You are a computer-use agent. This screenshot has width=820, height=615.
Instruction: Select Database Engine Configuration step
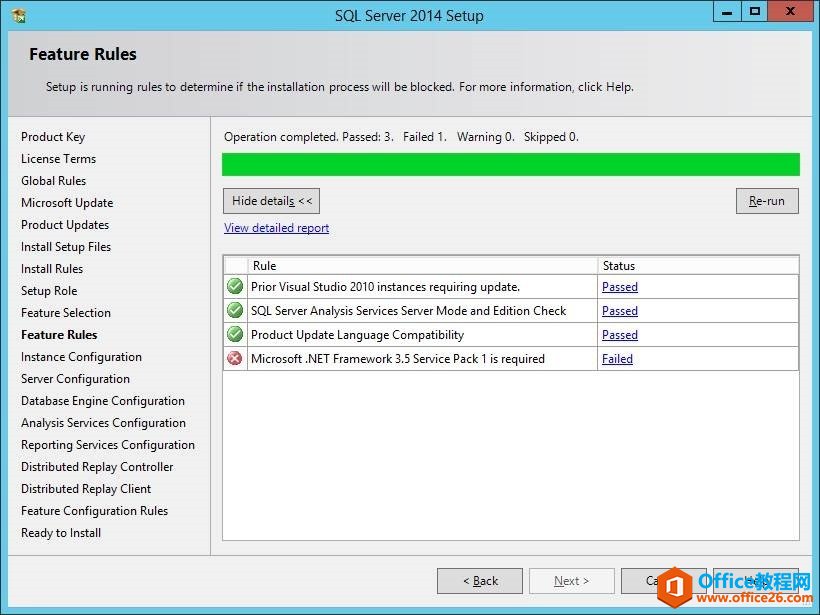[103, 401]
